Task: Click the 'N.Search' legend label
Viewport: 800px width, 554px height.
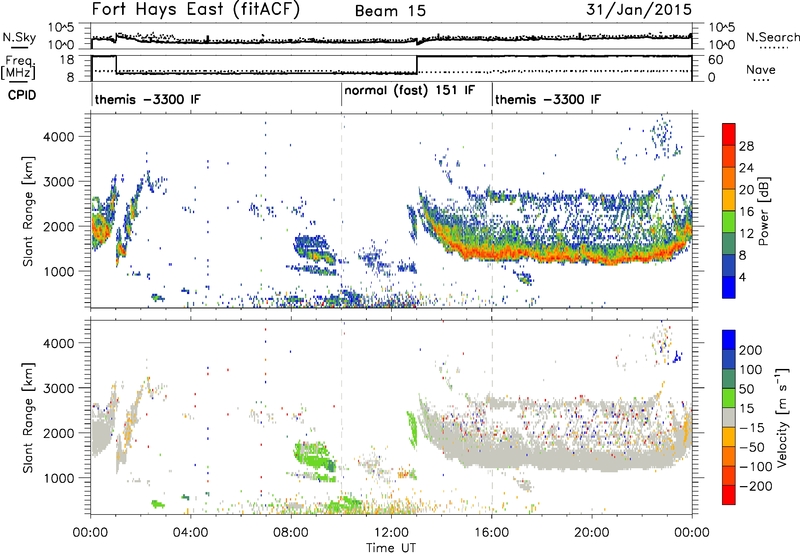Action: [x=772, y=37]
